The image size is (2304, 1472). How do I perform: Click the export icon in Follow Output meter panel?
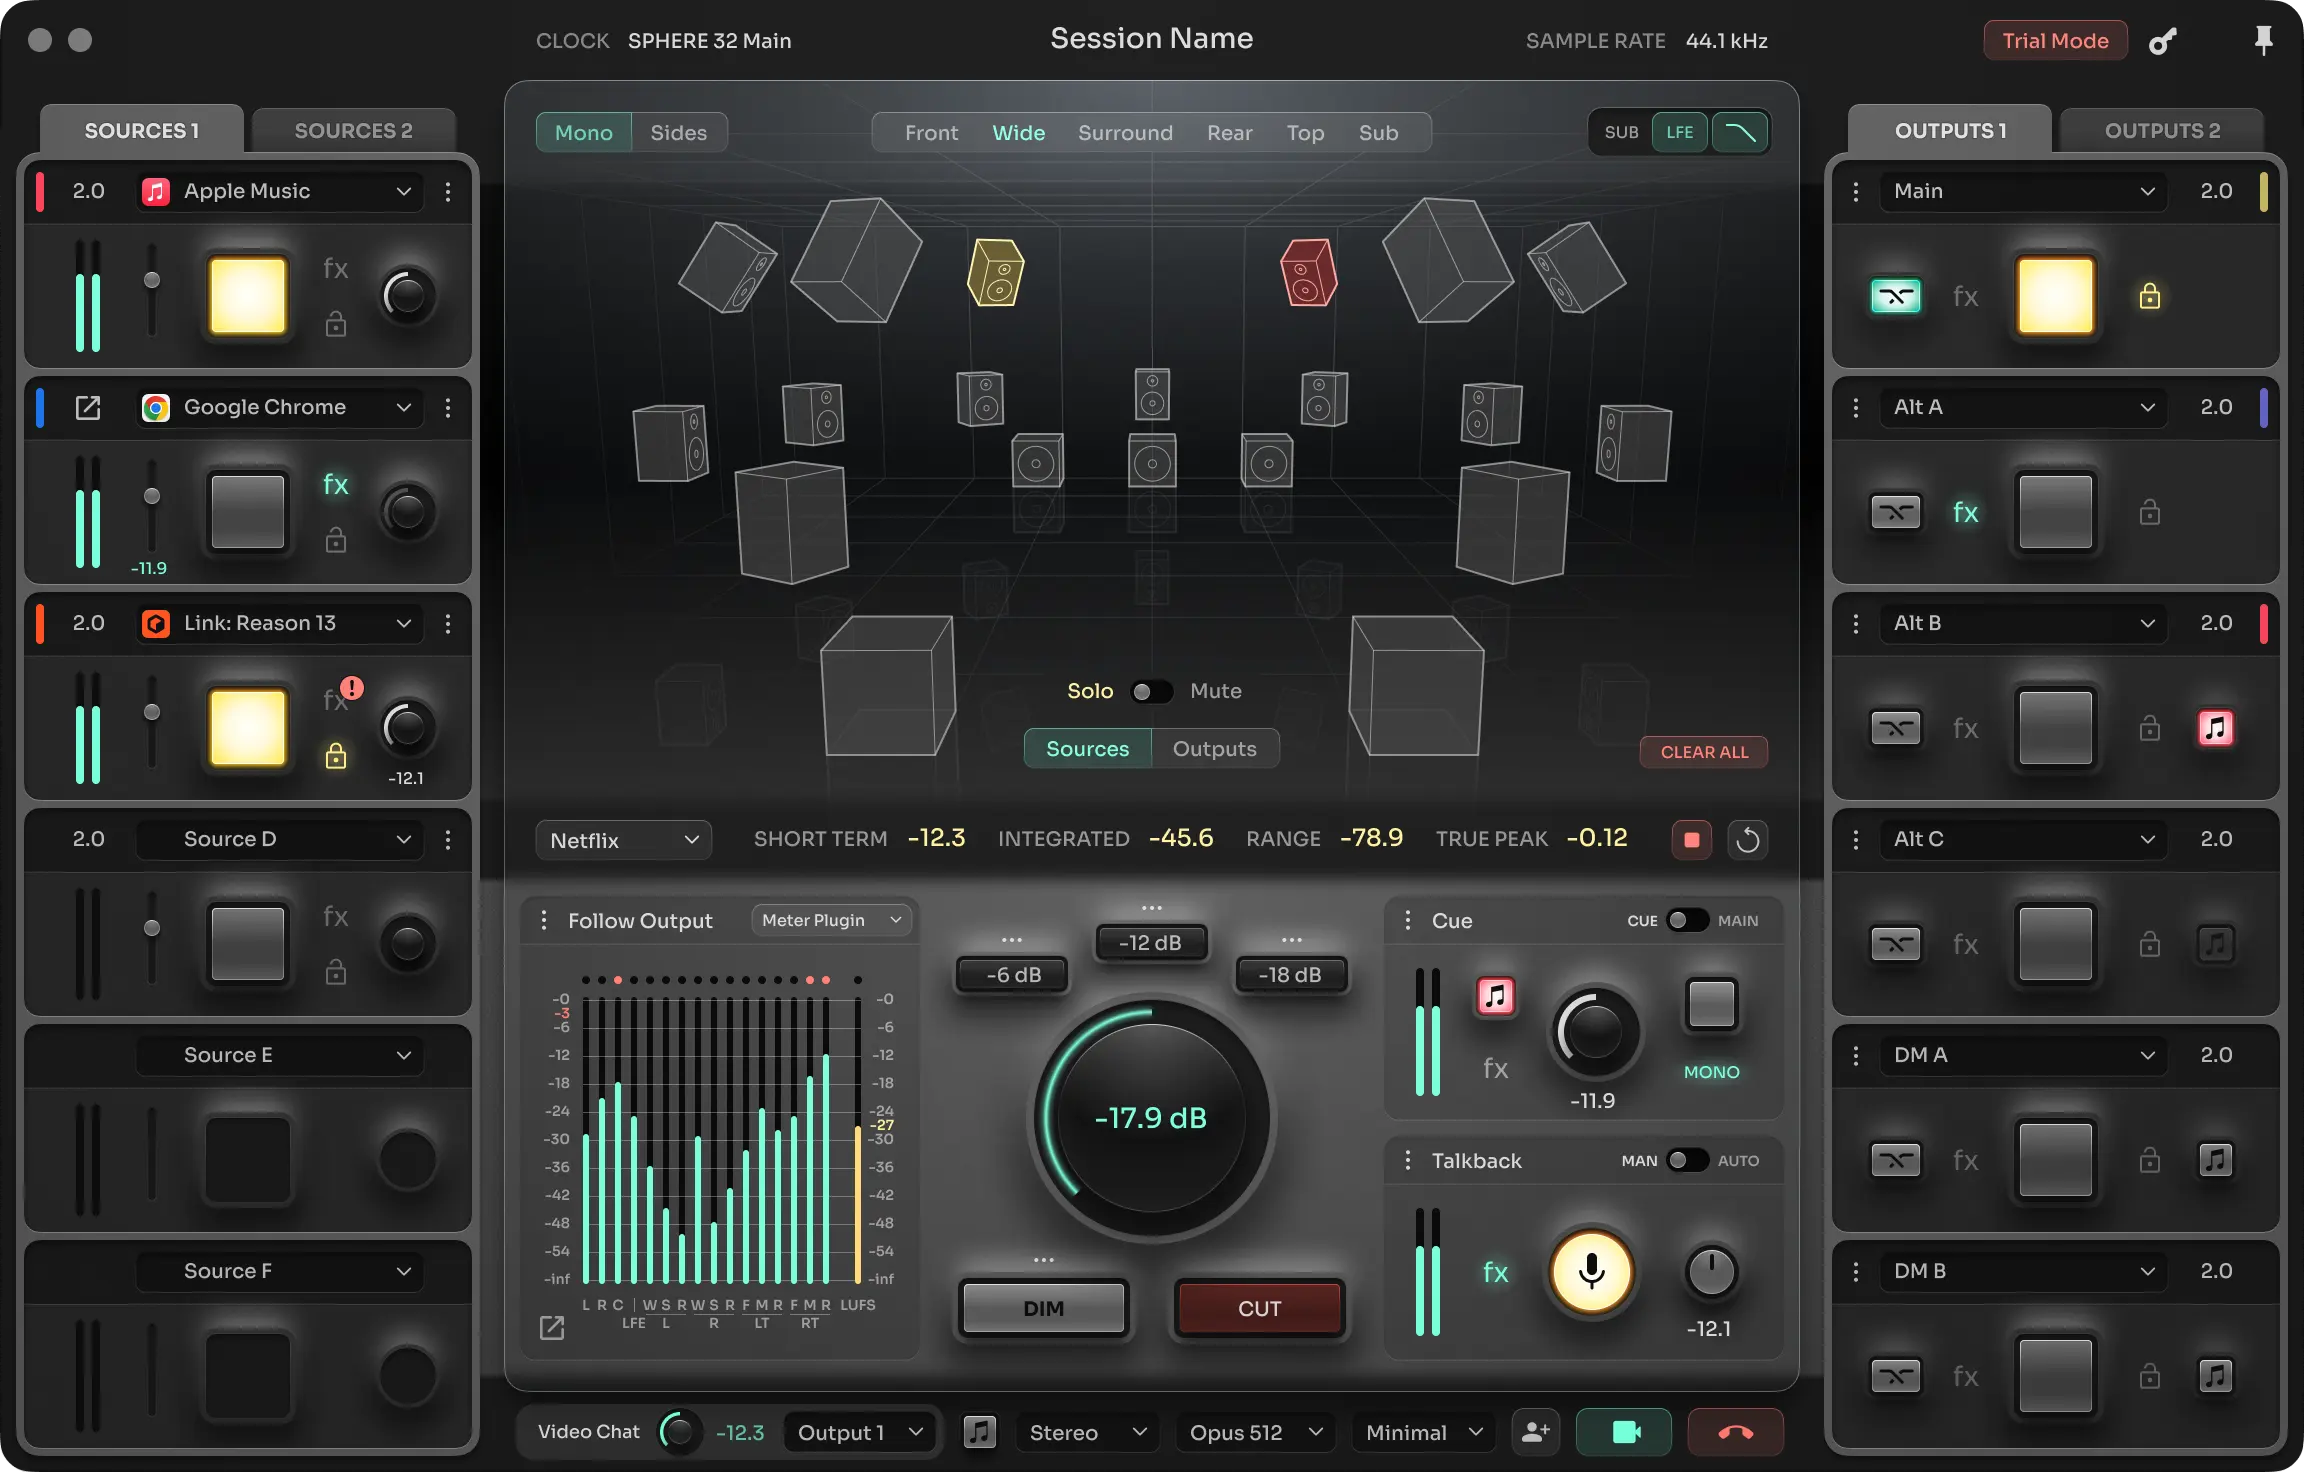pos(552,1328)
